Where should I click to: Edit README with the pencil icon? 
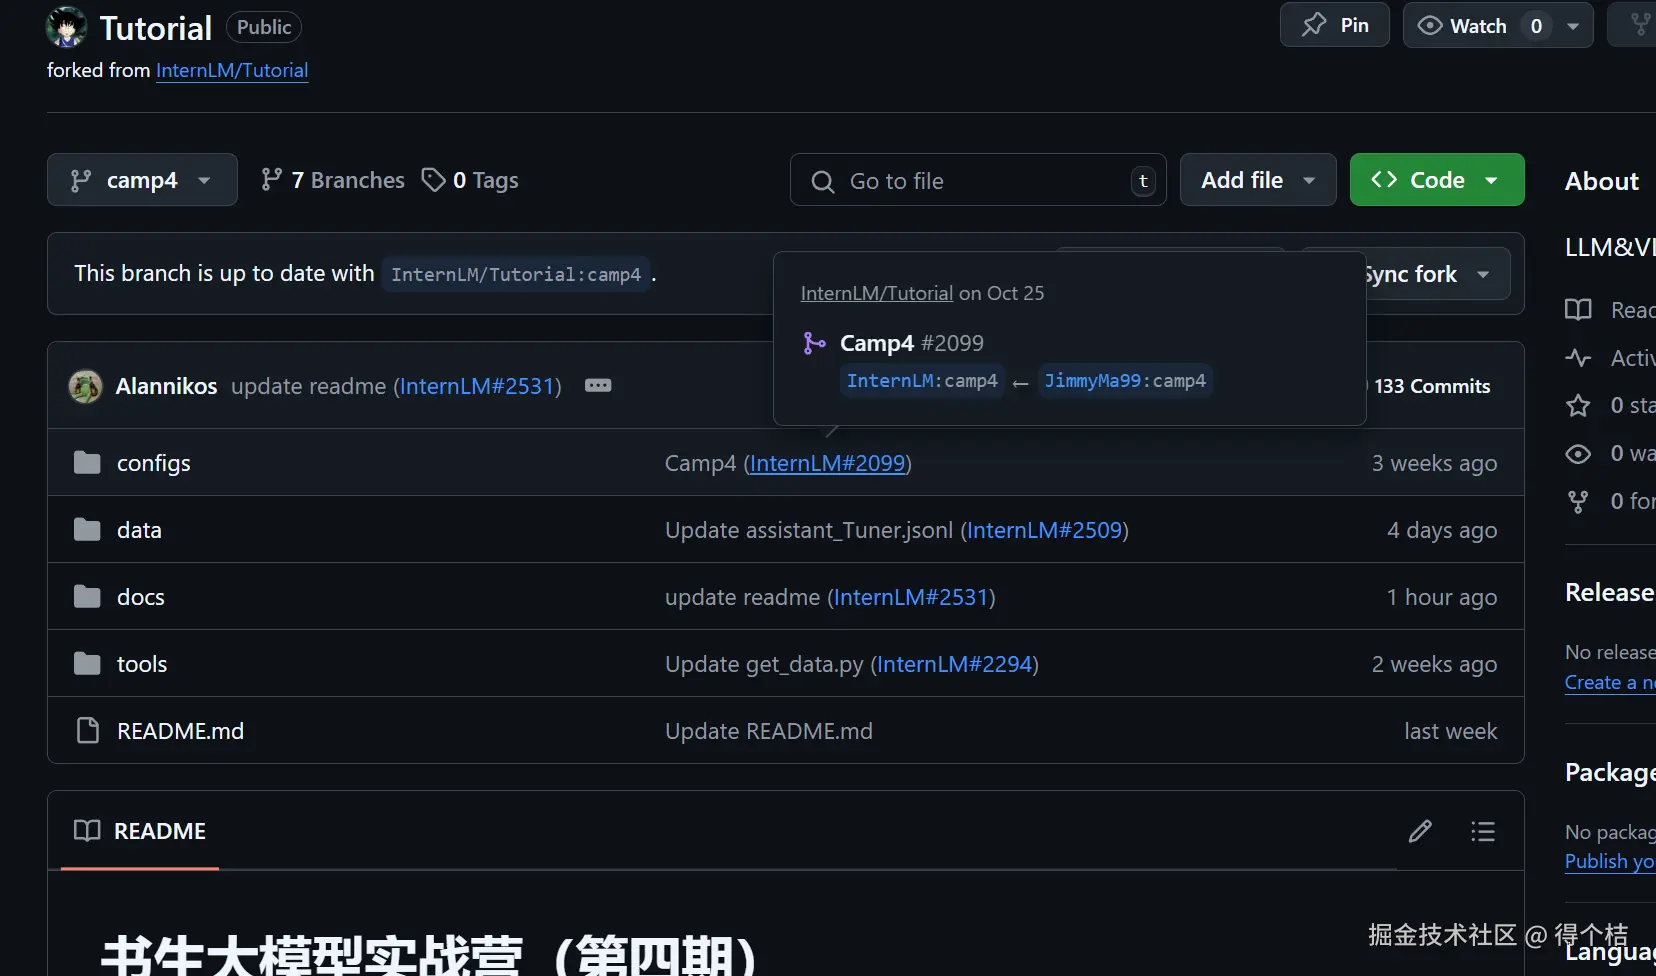pyautogui.click(x=1420, y=831)
